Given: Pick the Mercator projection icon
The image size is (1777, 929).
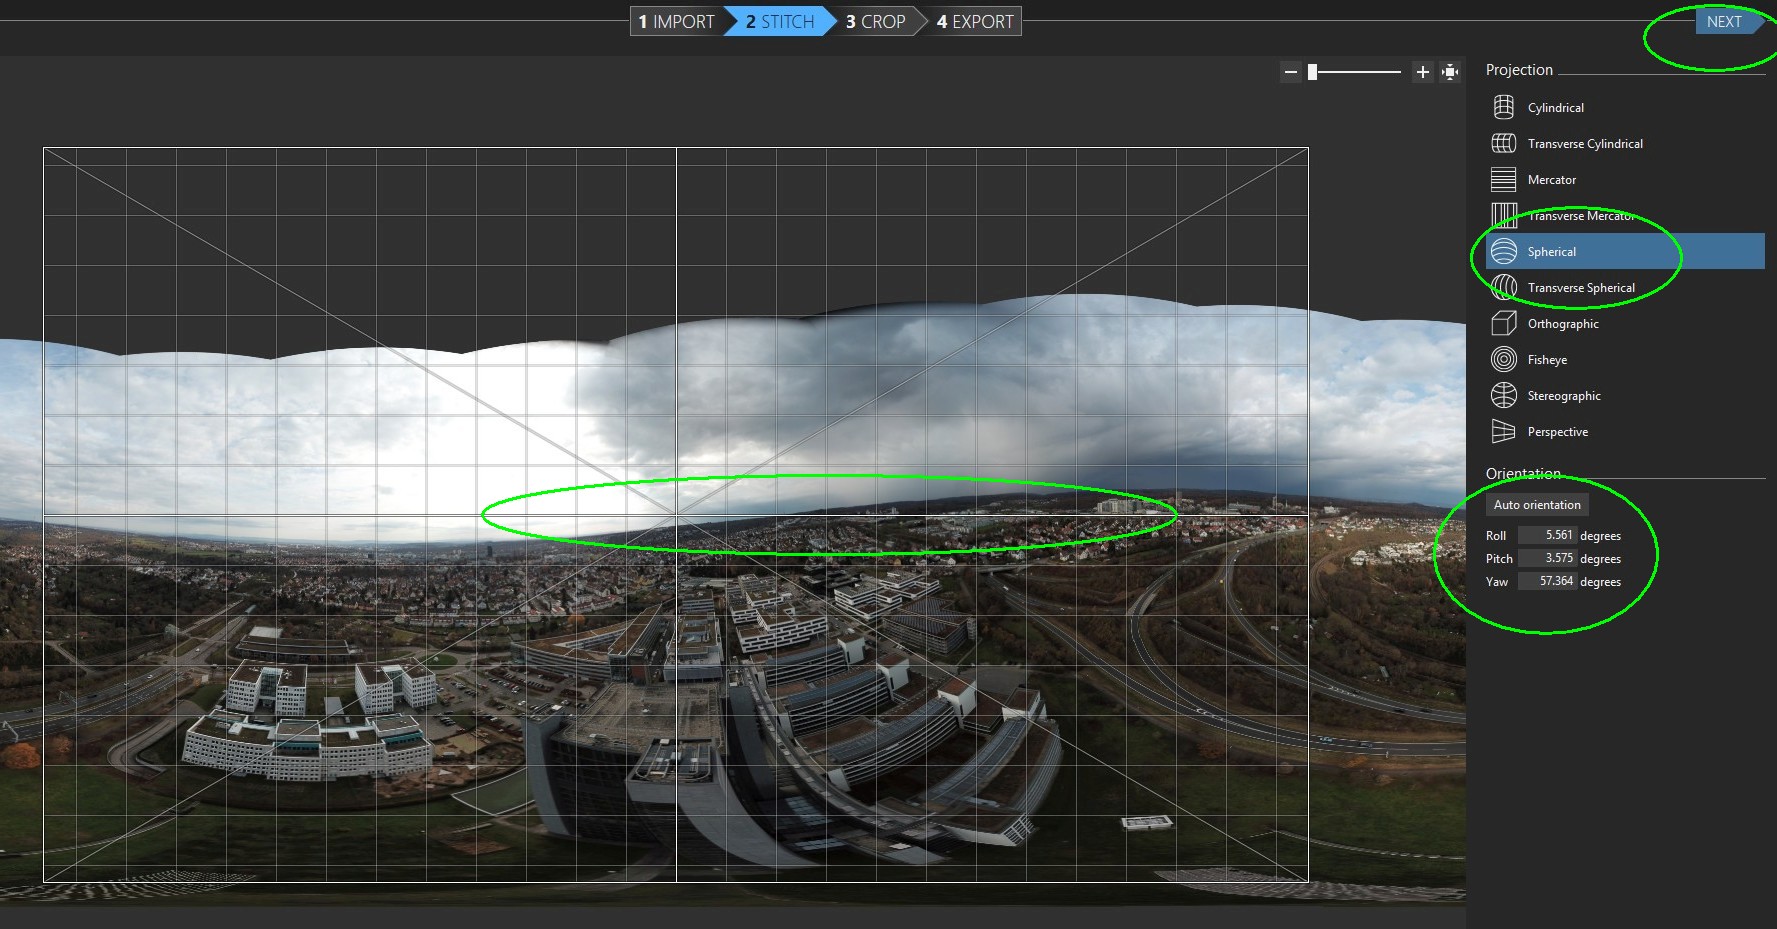Looking at the screenshot, I should click(x=1503, y=179).
